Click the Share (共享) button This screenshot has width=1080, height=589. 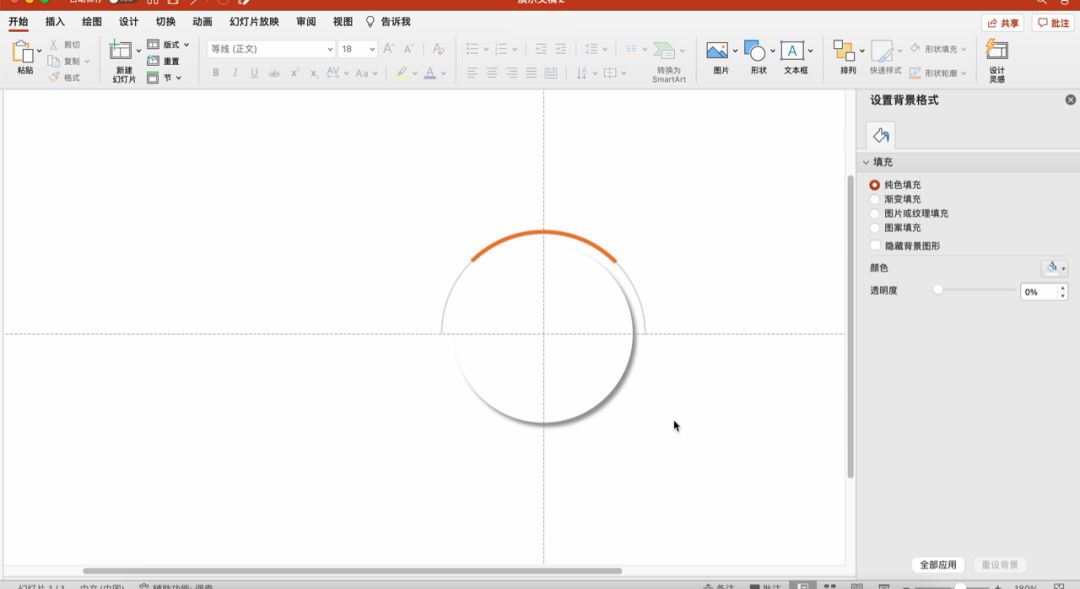click(1002, 23)
